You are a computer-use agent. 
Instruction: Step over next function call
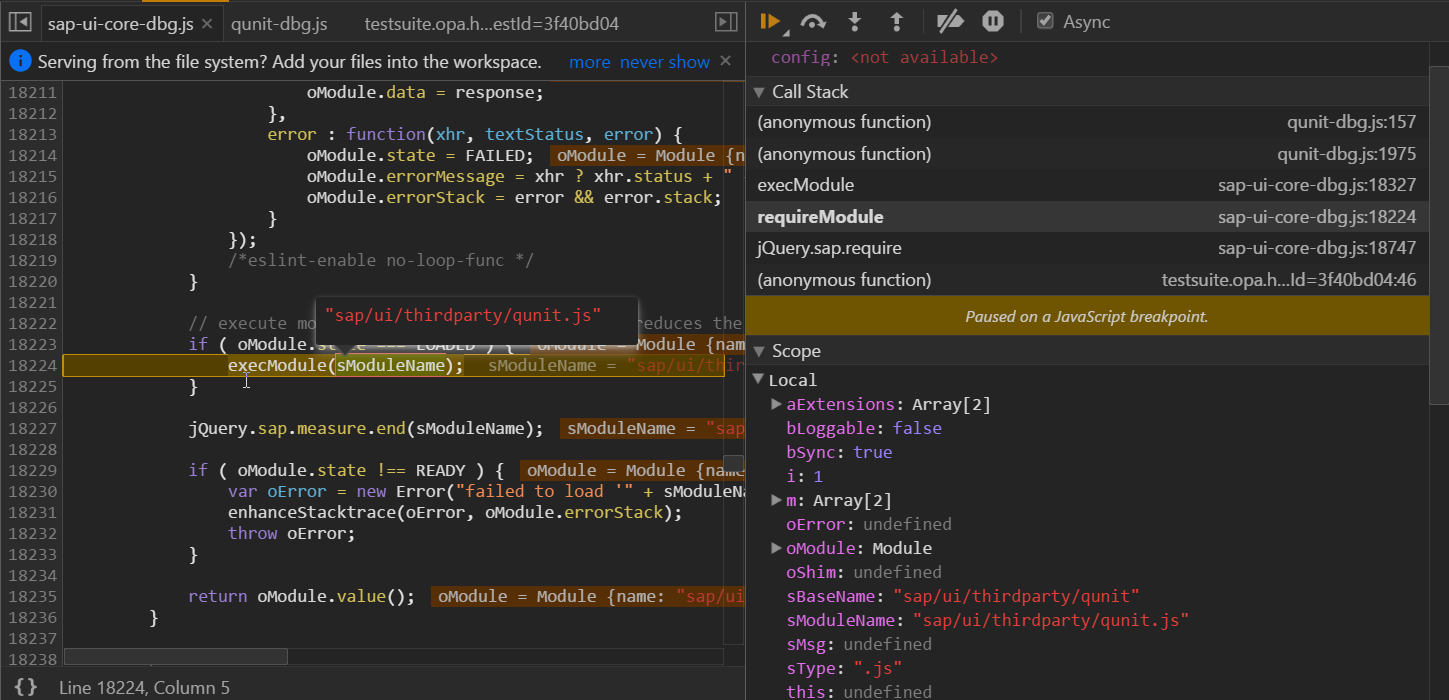(x=813, y=21)
